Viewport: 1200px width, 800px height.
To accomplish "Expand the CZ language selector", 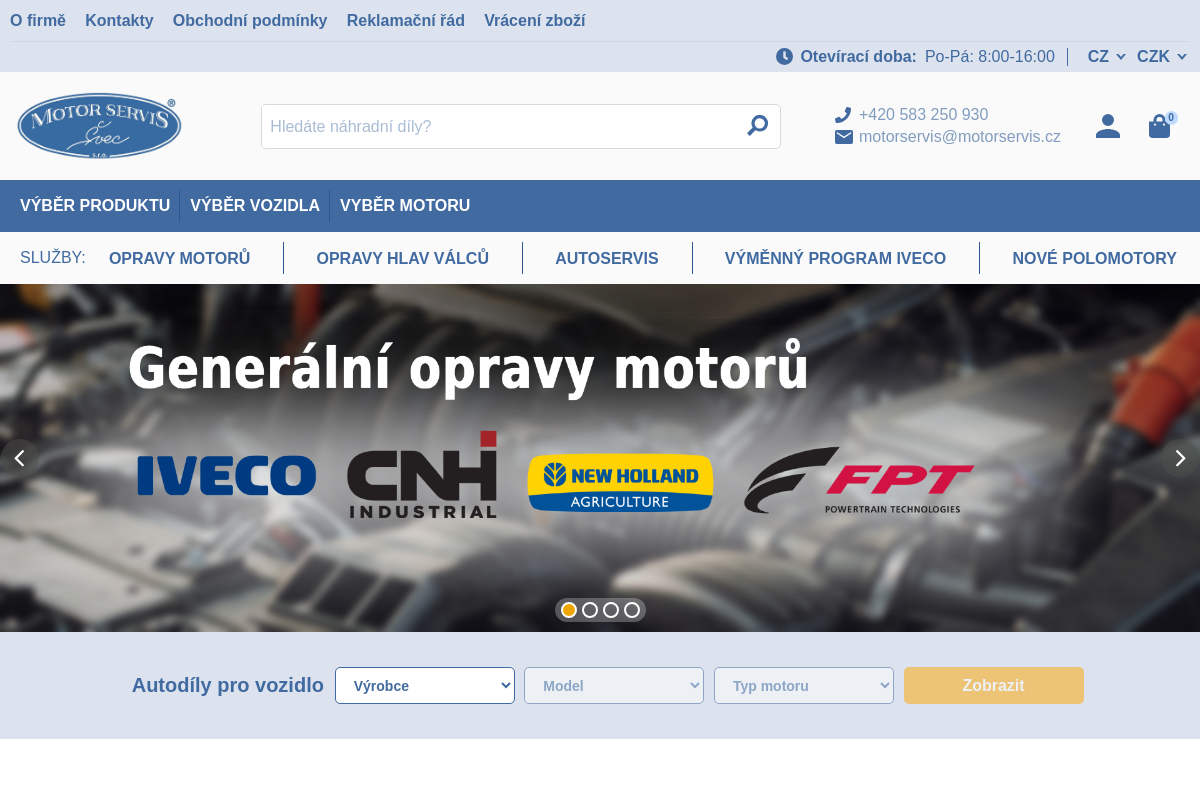I will coord(1105,56).
